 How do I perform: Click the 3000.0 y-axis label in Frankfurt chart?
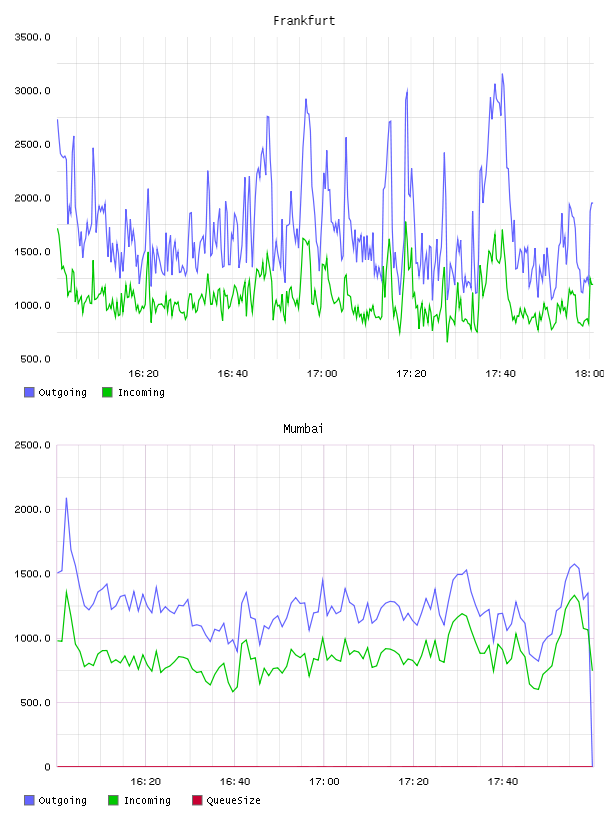click(x=32, y=91)
